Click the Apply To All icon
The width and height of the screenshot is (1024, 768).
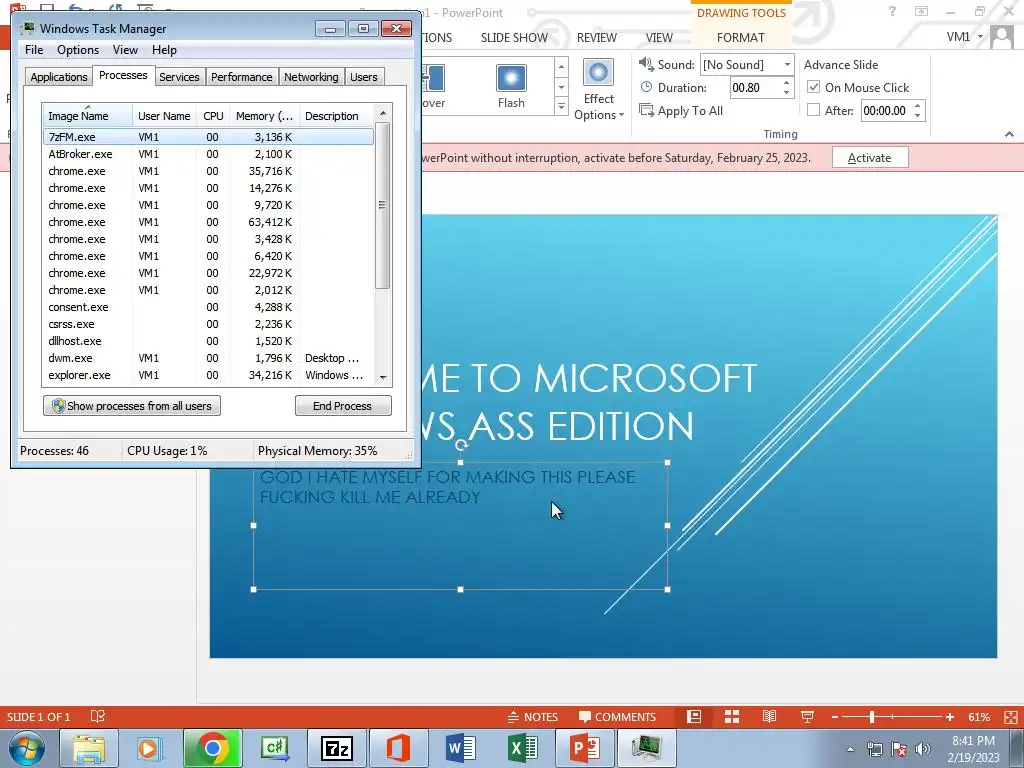coord(646,110)
